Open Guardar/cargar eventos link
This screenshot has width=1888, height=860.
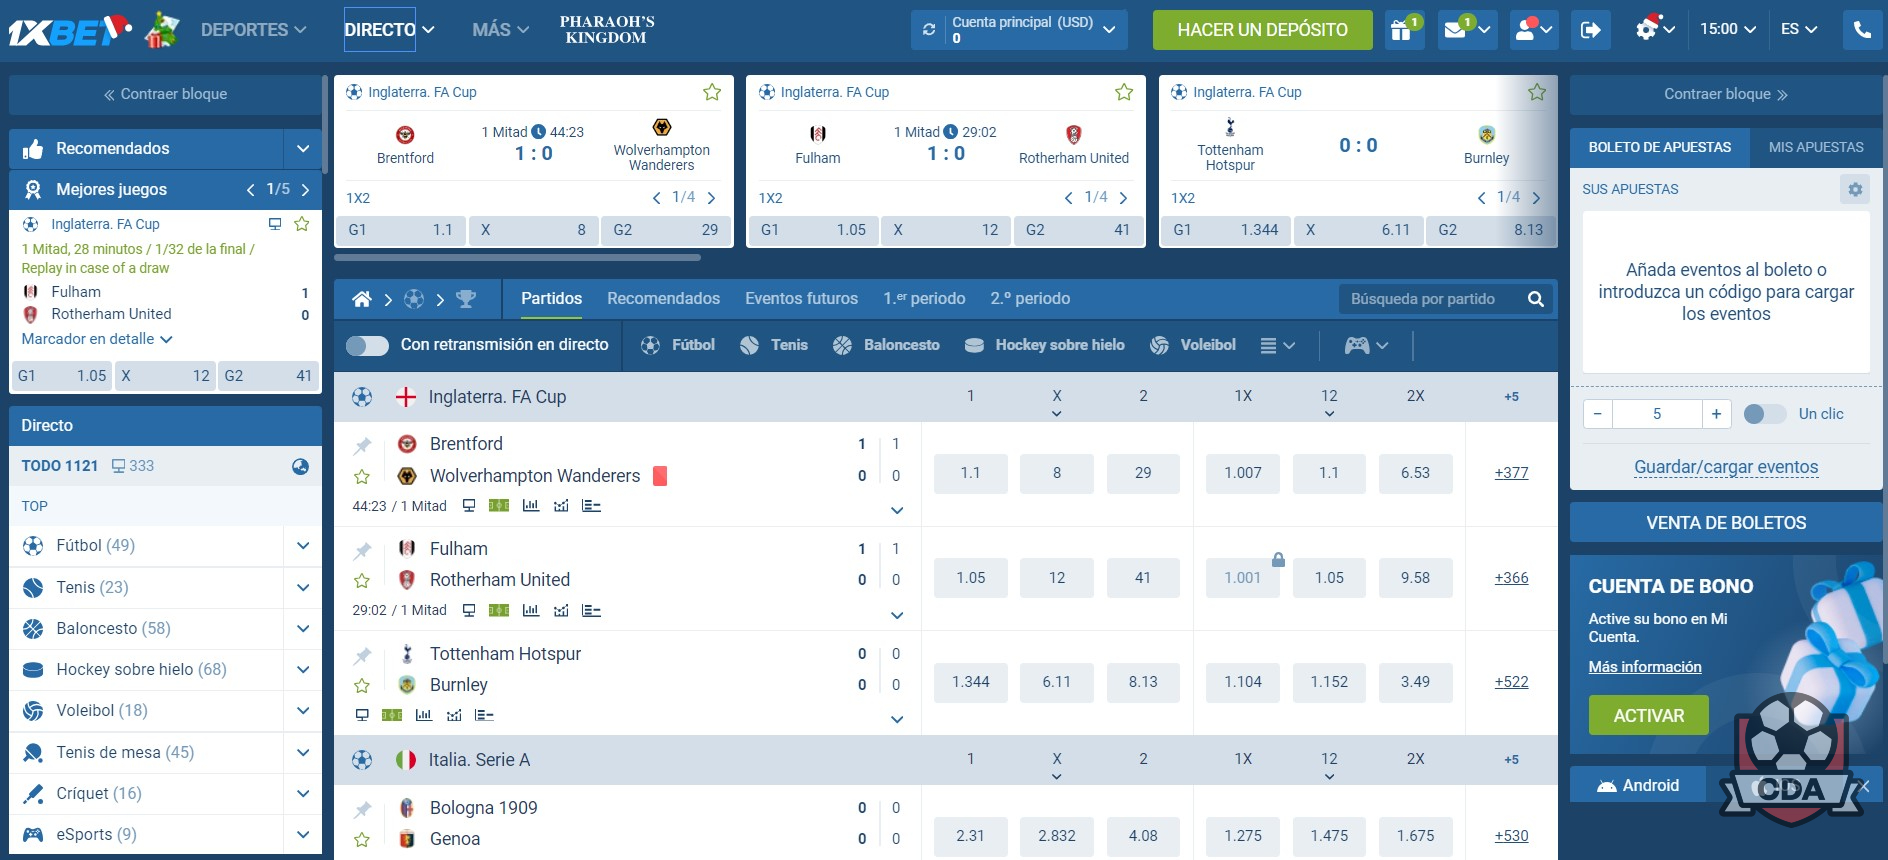pyautogui.click(x=1726, y=467)
